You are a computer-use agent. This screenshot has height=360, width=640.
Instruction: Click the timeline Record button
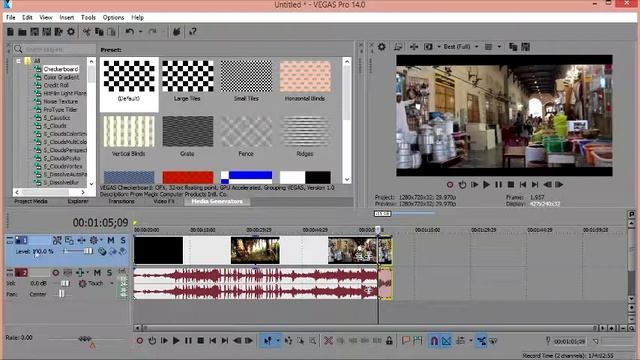tap(140, 340)
